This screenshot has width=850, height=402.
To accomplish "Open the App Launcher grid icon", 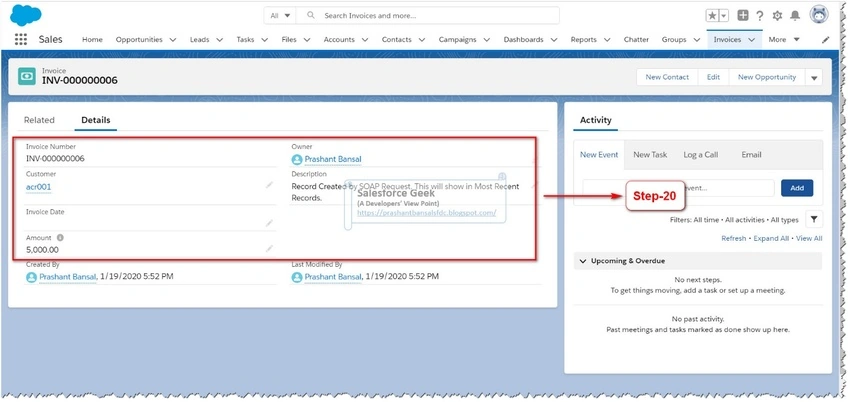I will (21, 40).
